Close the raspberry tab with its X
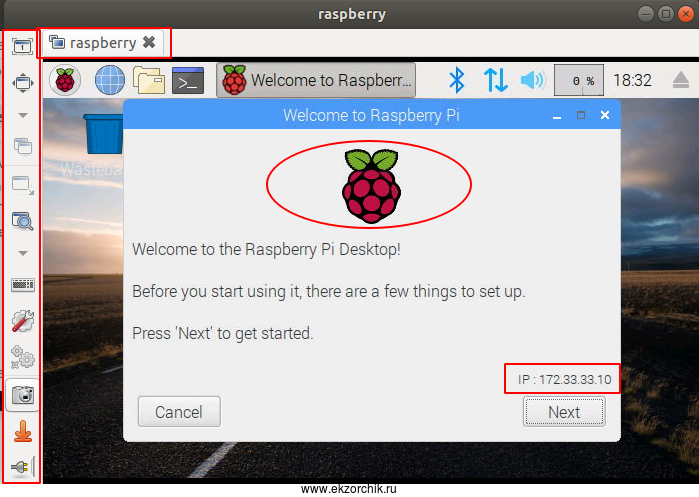699x497 pixels. 149,42
